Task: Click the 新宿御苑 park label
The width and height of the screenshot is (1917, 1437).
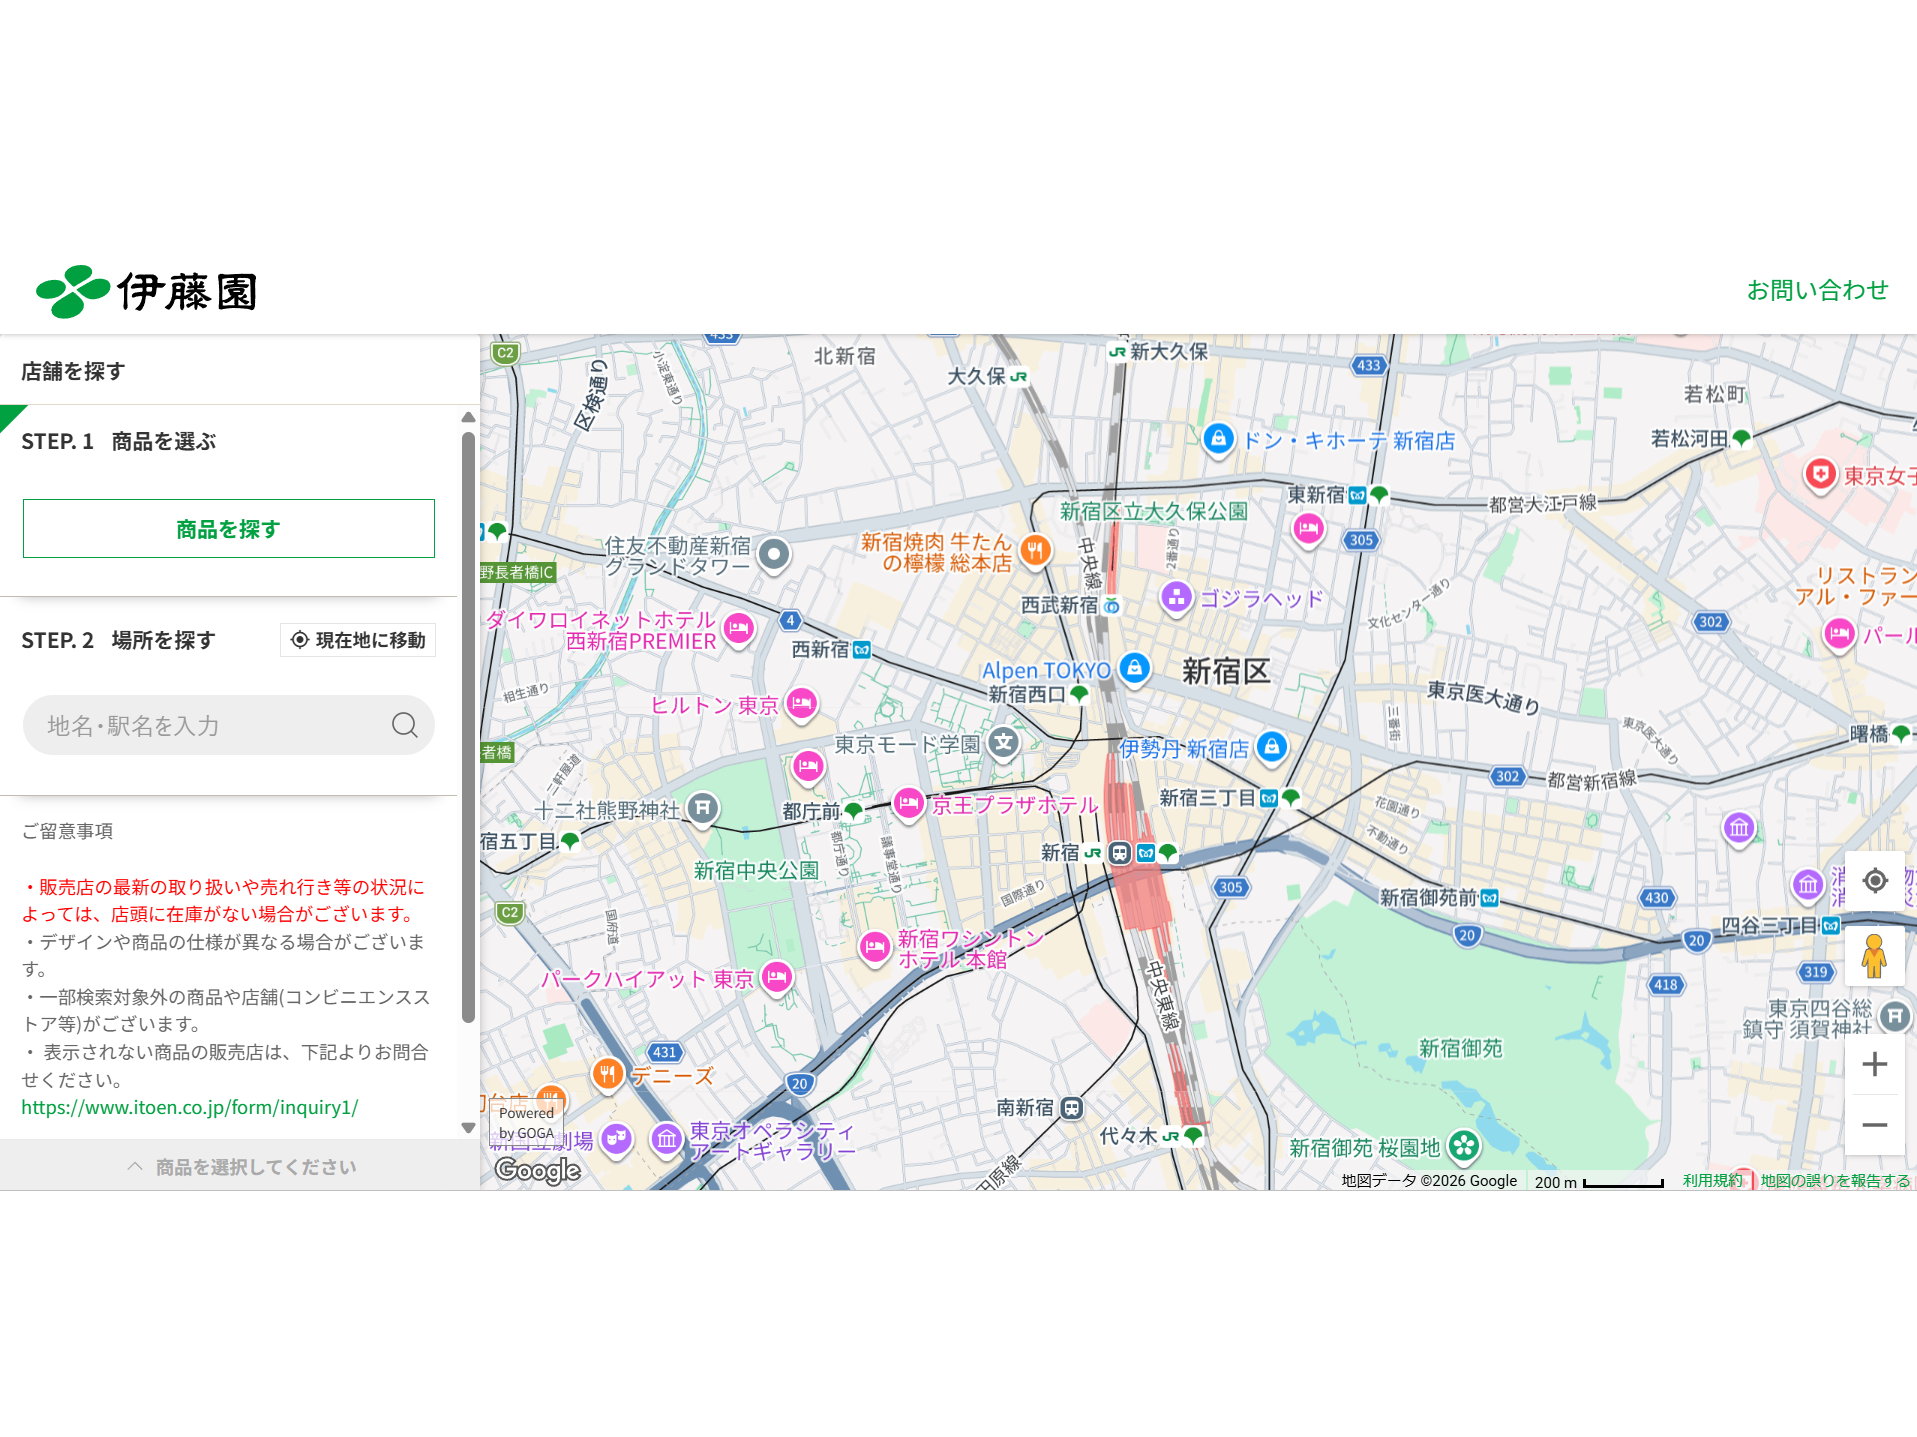Action: coord(1461,1048)
